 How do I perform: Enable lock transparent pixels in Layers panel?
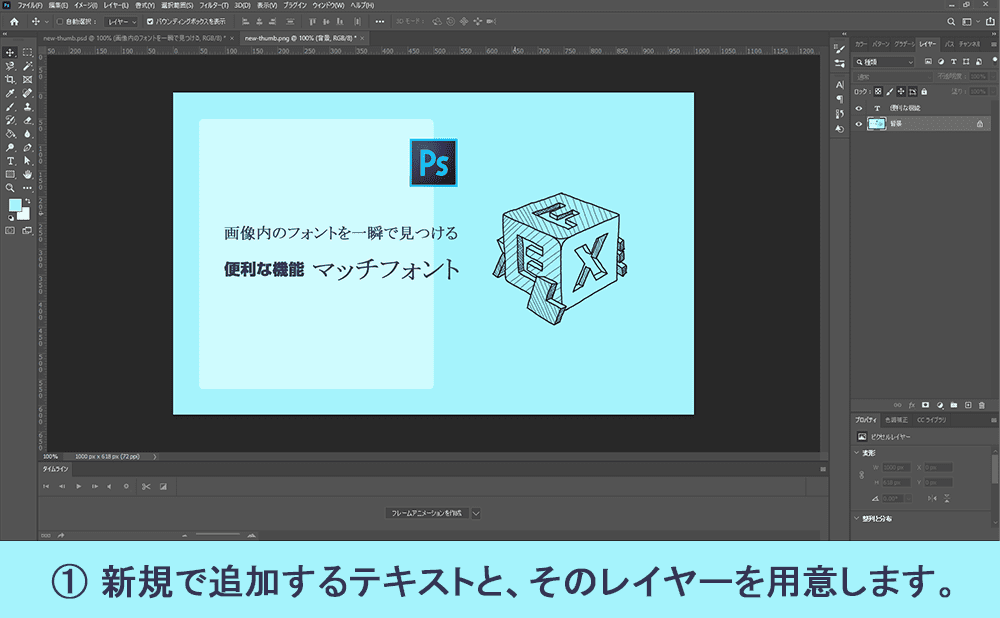point(879,91)
